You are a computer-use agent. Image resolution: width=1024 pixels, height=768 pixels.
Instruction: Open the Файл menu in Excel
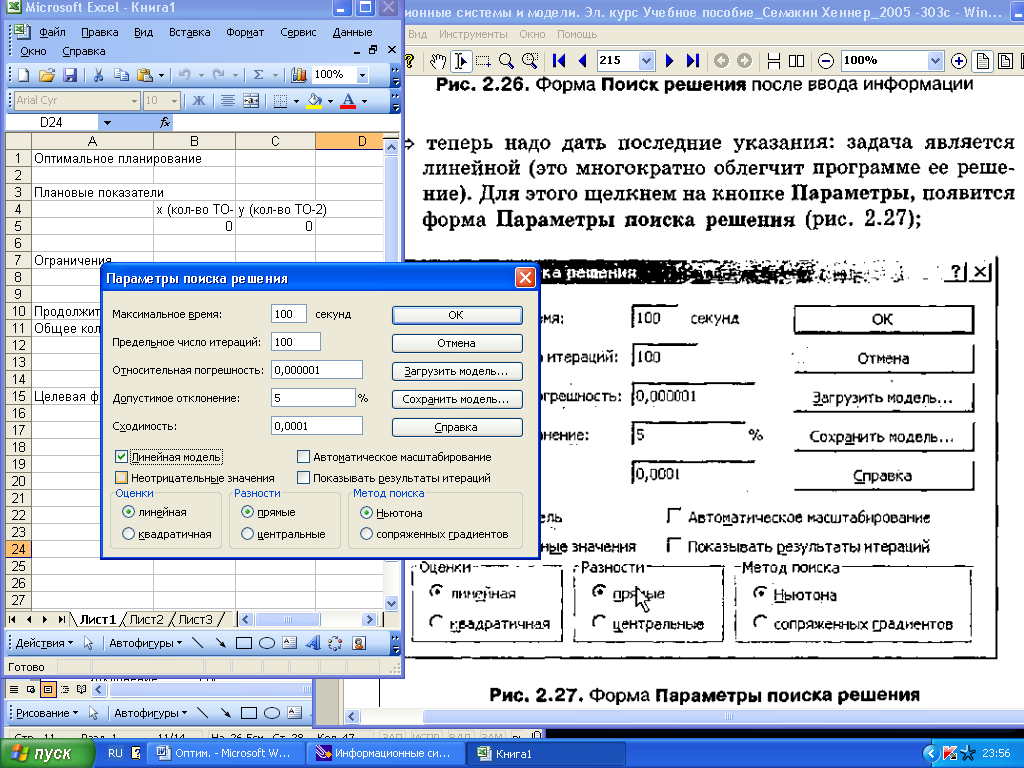coord(52,32)
